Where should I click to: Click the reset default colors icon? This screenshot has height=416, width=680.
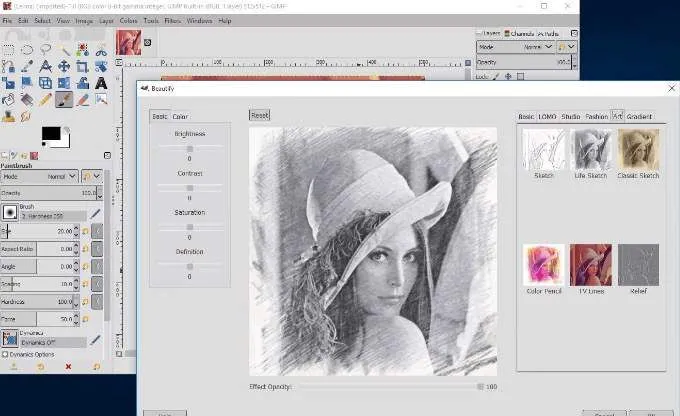44,144
